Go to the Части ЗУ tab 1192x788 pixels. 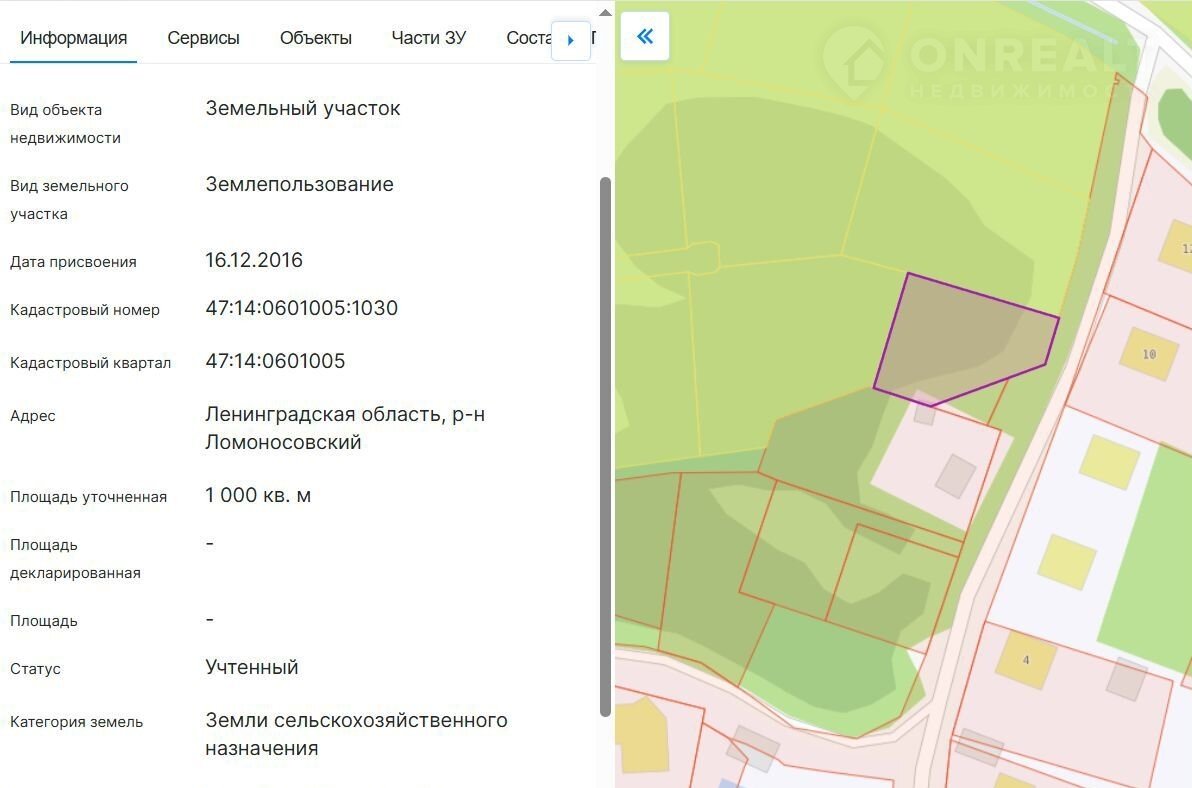[428, 38]
